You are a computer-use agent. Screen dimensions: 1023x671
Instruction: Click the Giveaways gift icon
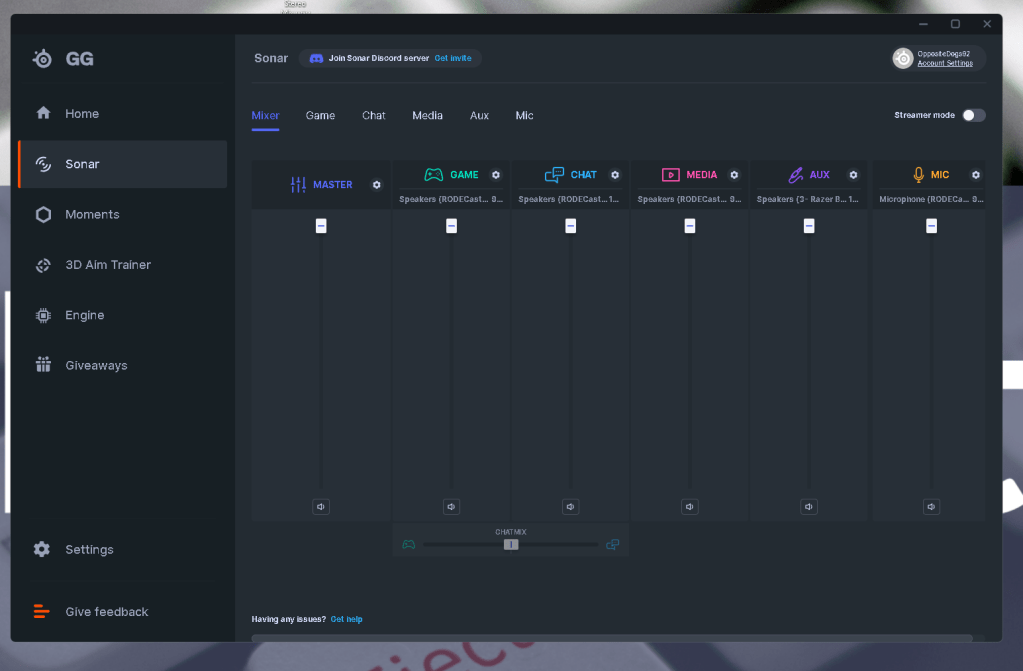[x=43, y=364]
